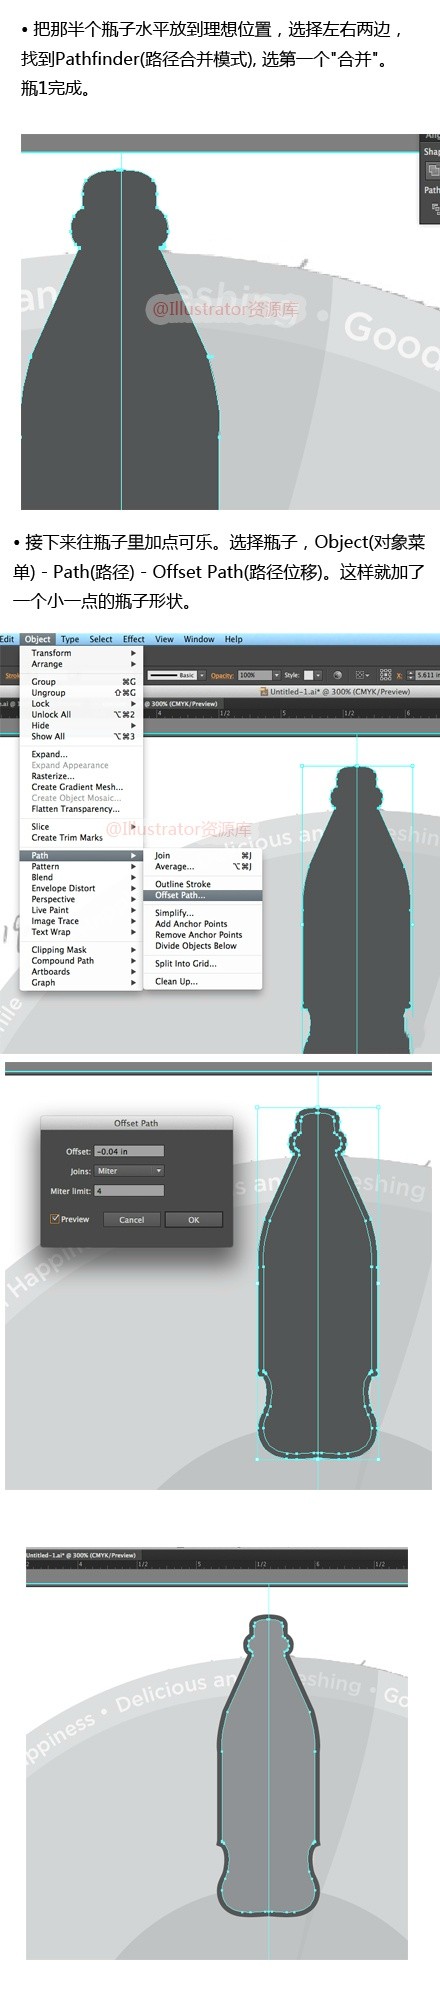This screenshot has width=440, height=2000.
Task: Expand the Live Paint submenu
Action: click(82, 910)
